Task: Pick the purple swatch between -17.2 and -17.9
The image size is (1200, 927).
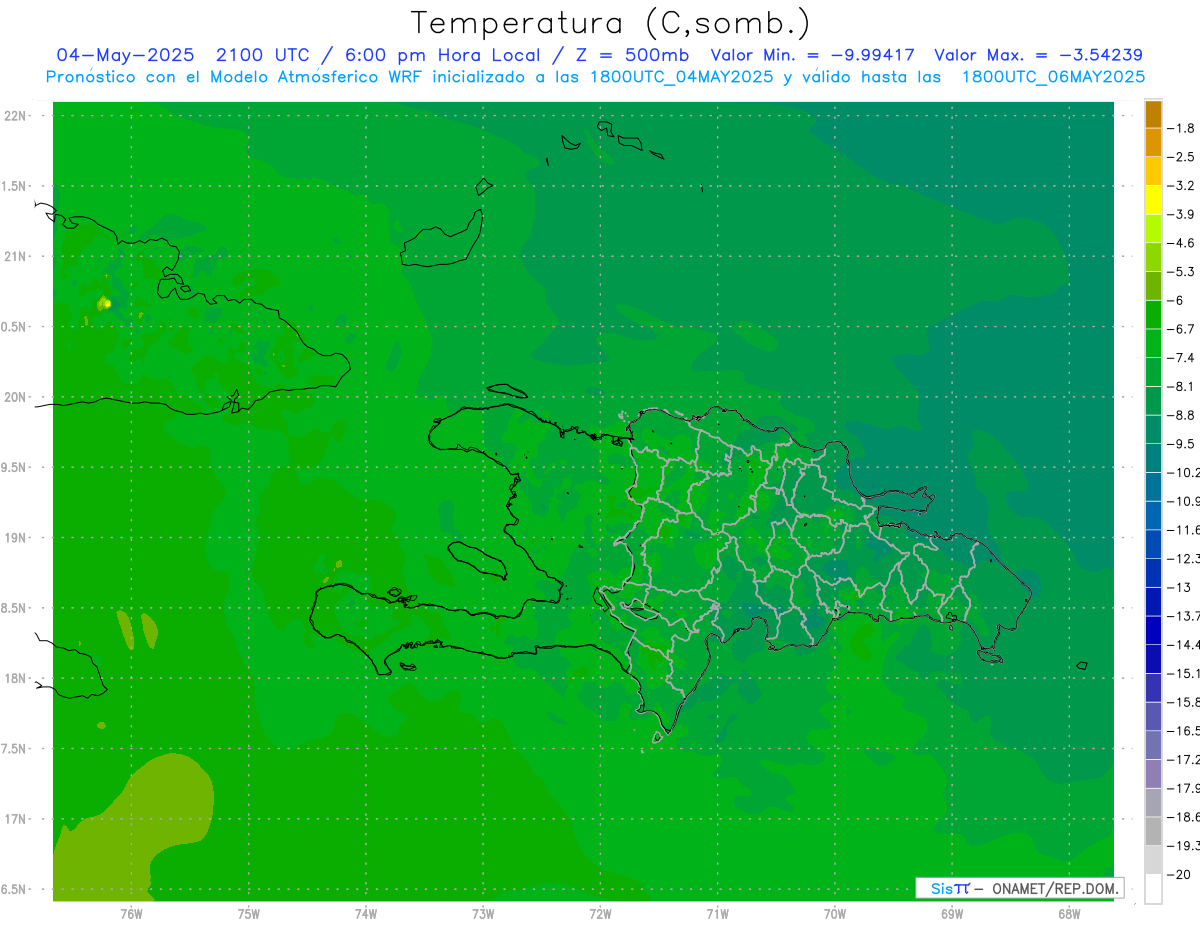Action: pyautogui.click(x=1154, y=774)
